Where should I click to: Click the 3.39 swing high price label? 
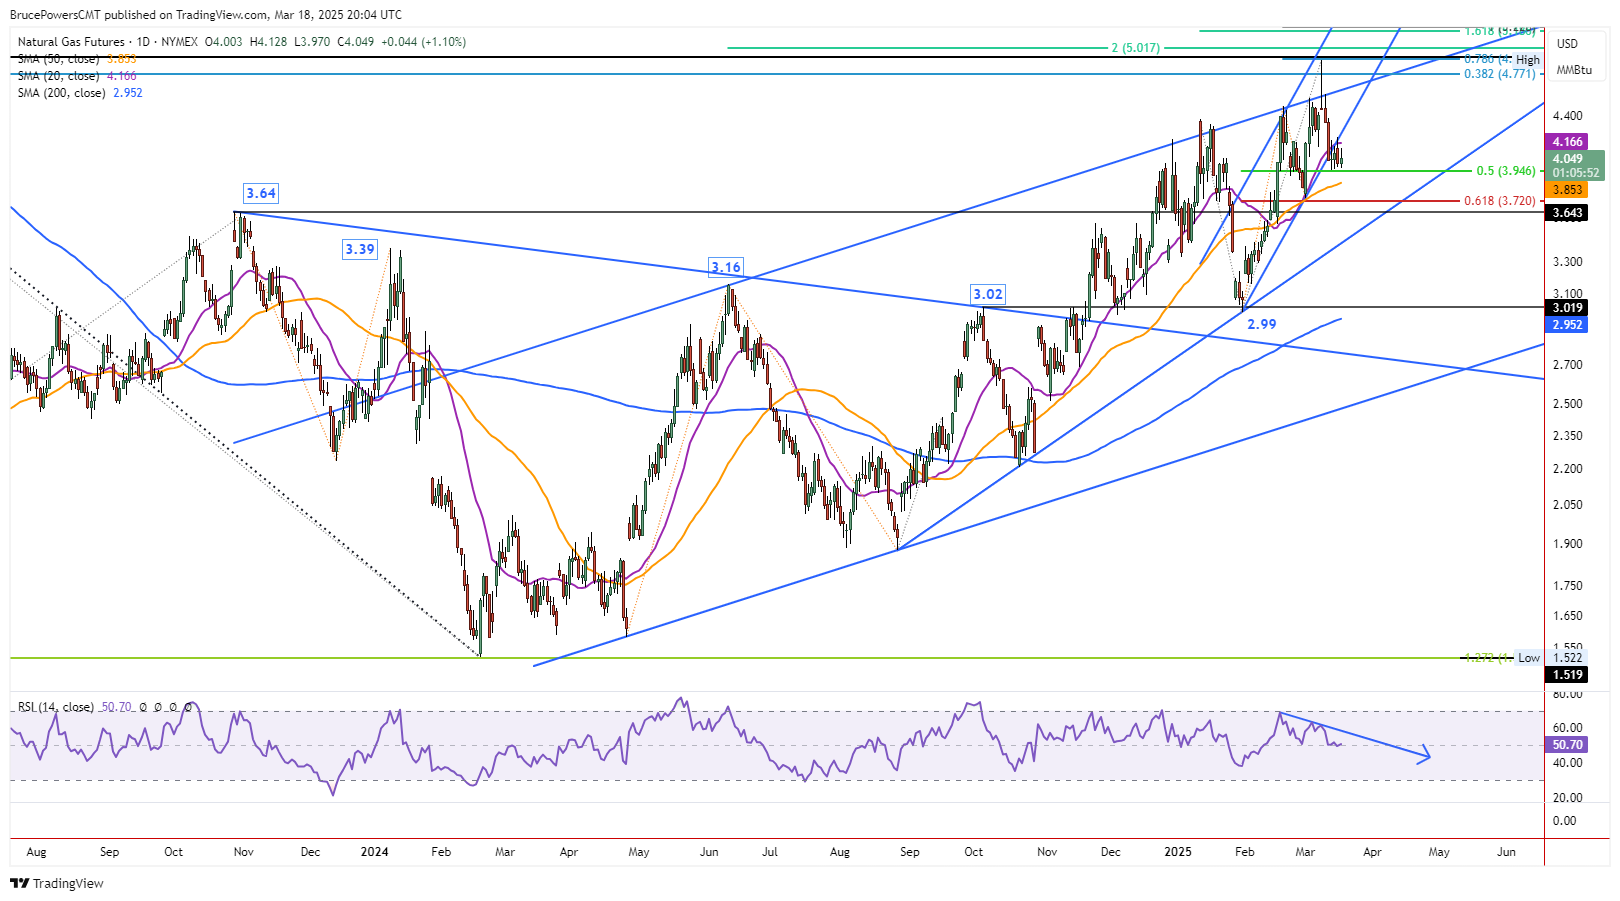(359, 249)
